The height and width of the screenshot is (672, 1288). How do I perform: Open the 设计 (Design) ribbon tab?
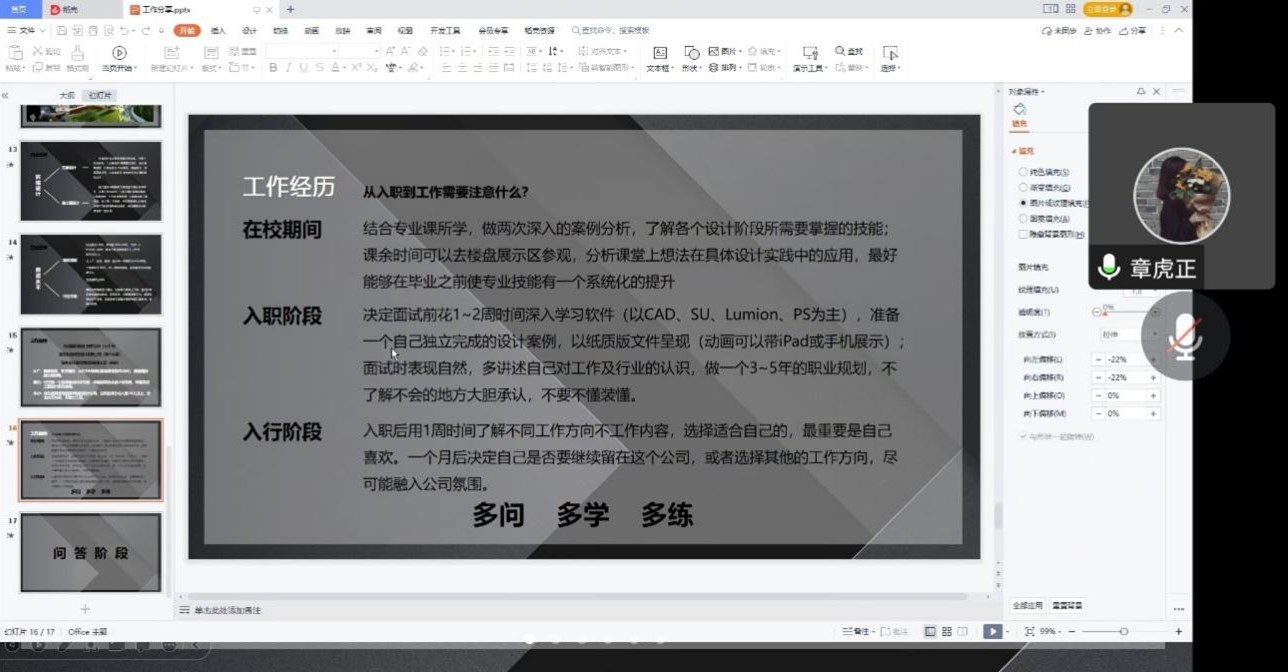pyautogui.click(x=249, y=31)
